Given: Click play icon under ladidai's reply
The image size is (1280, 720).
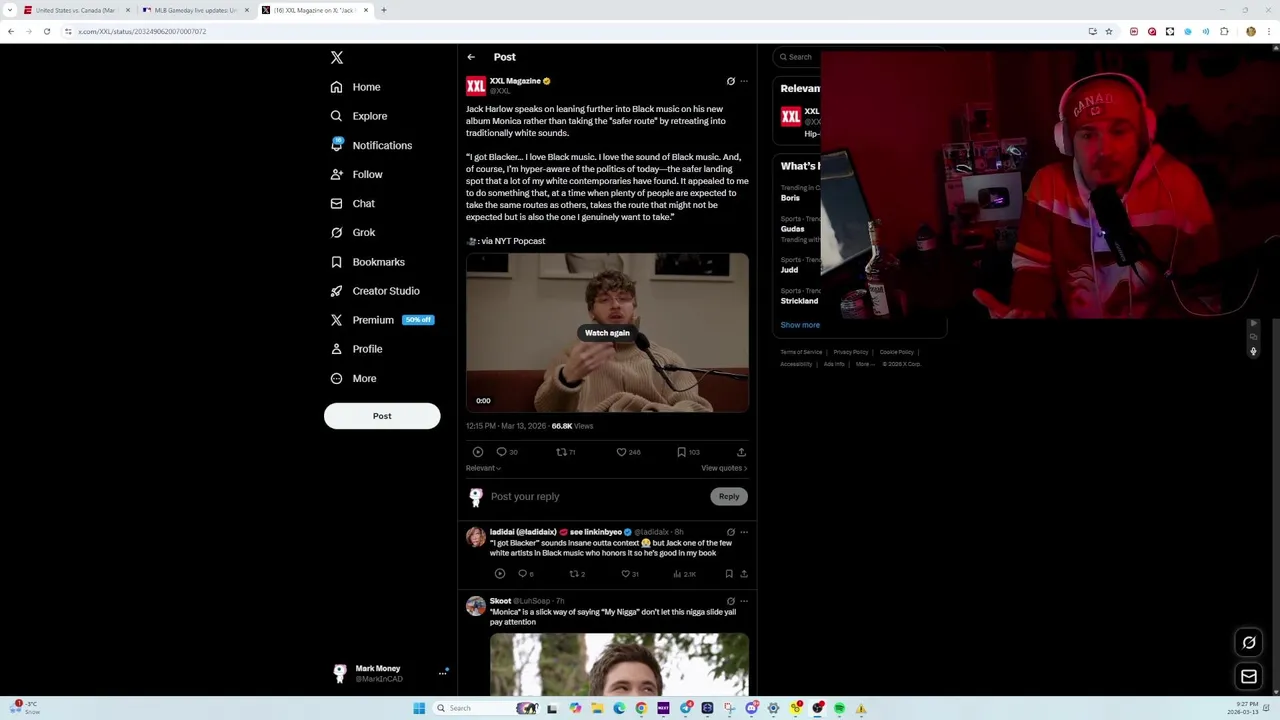Looking at the screenshot, I should click(x=499, y=574).
